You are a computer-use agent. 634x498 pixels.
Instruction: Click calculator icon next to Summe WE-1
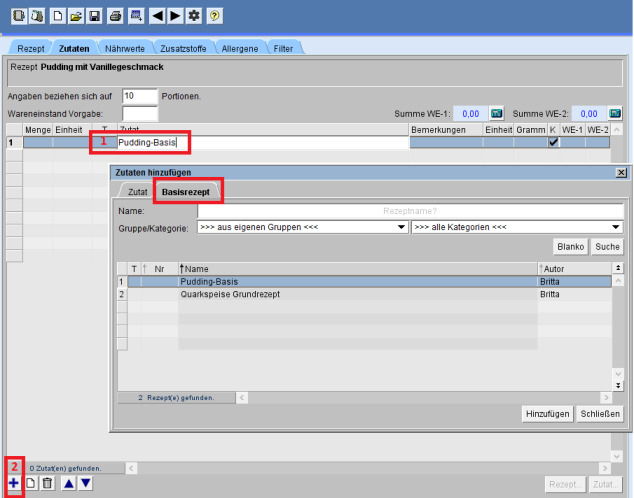pyautogui.click(x=497, y=114)
